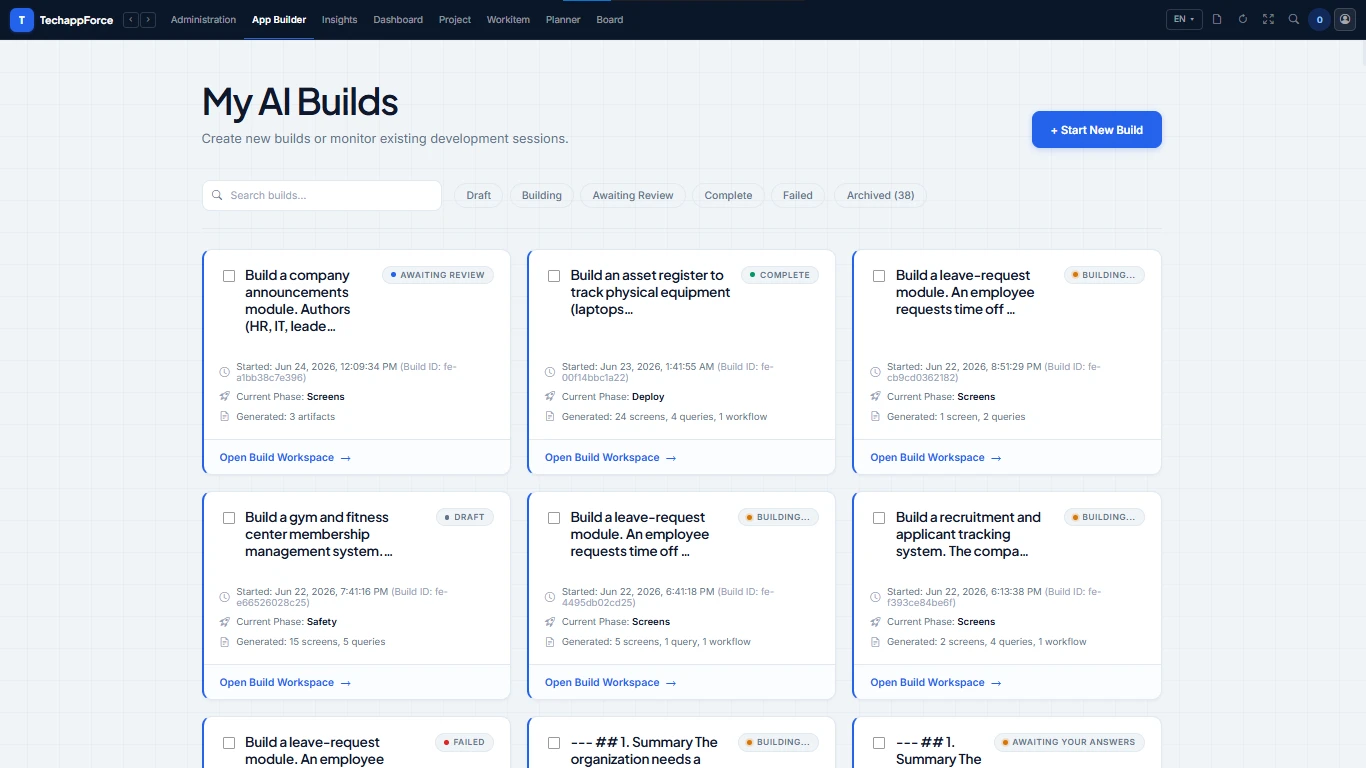Click the search icon inside Search builds box
Screen dimensions: 1366x768
click(217, 195)
